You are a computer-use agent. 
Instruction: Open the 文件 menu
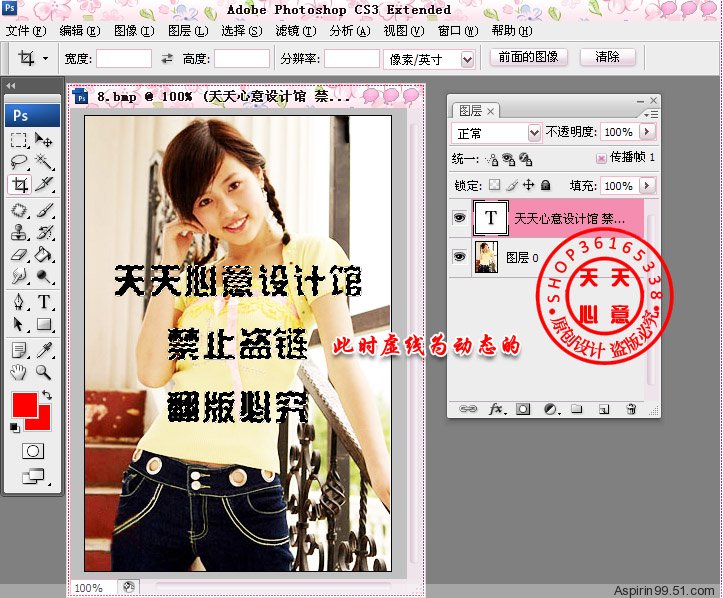pyautogui.click(x=26, y=31)
